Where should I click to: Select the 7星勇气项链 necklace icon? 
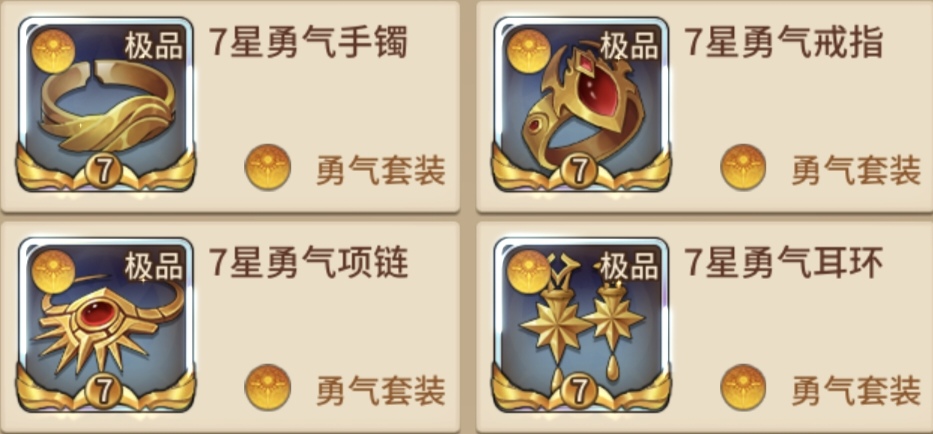106,324
